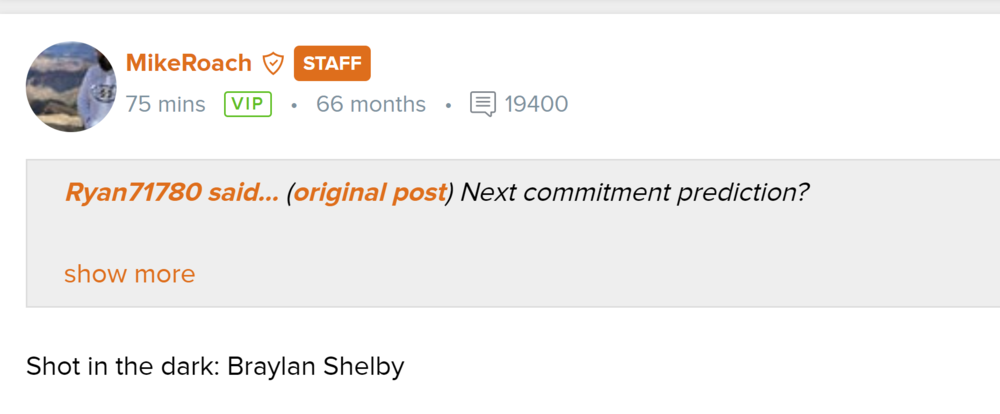Viewport: 1000px width, 414px height.
Task: Click the dot separator before the post count icon
Action: [x=448, y=105]
